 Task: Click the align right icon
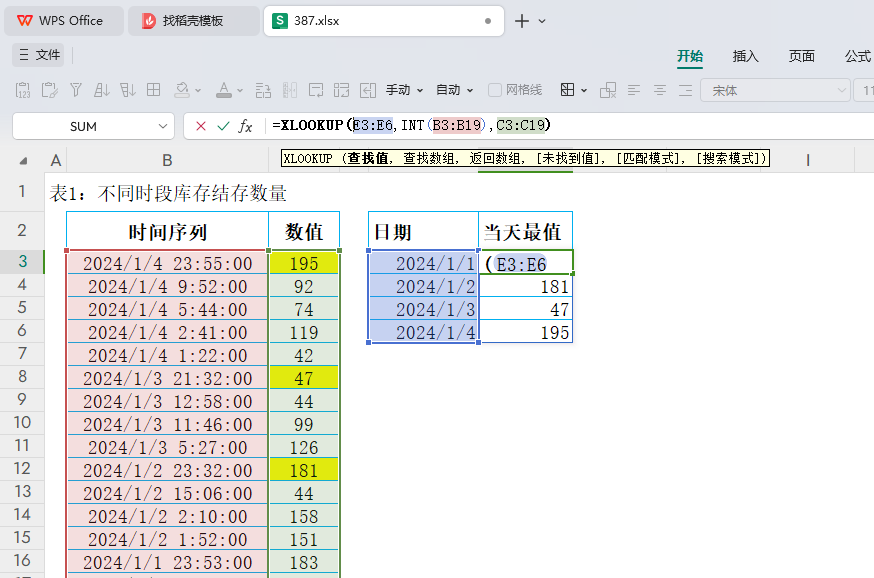[x=686, y=90]
